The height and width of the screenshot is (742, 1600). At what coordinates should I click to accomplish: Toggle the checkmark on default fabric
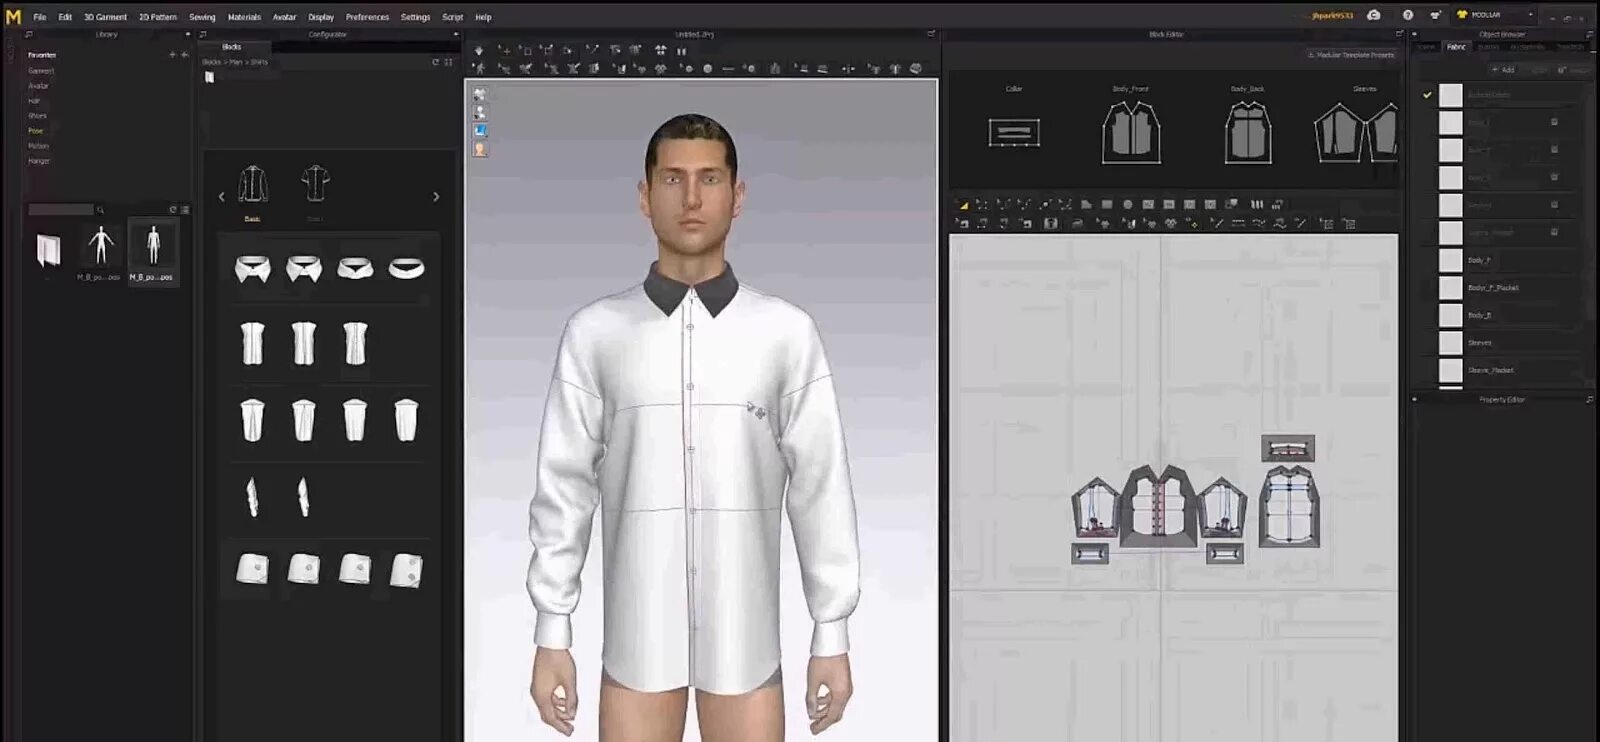(1427, 95)
